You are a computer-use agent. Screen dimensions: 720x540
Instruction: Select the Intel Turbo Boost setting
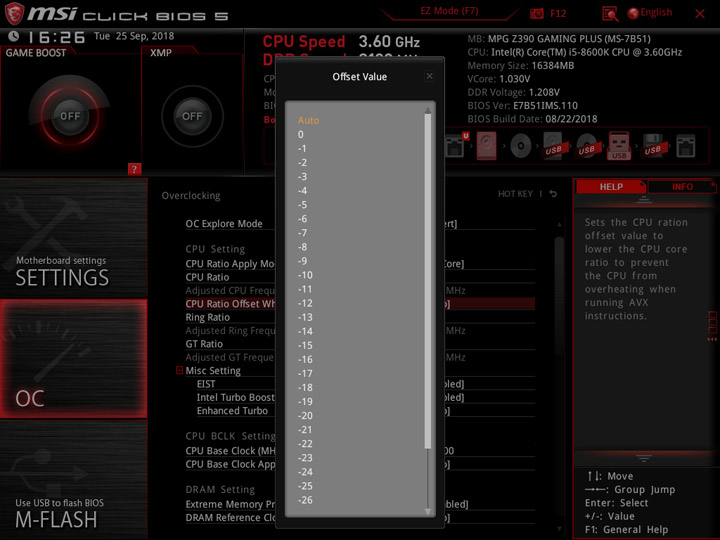[x=366, y=397]
